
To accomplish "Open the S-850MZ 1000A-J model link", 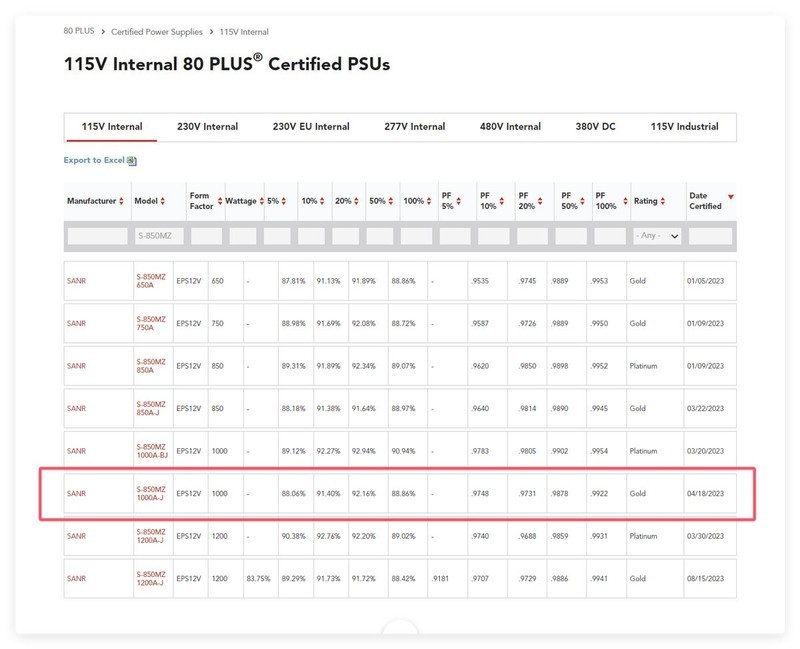I will (149, 493).
